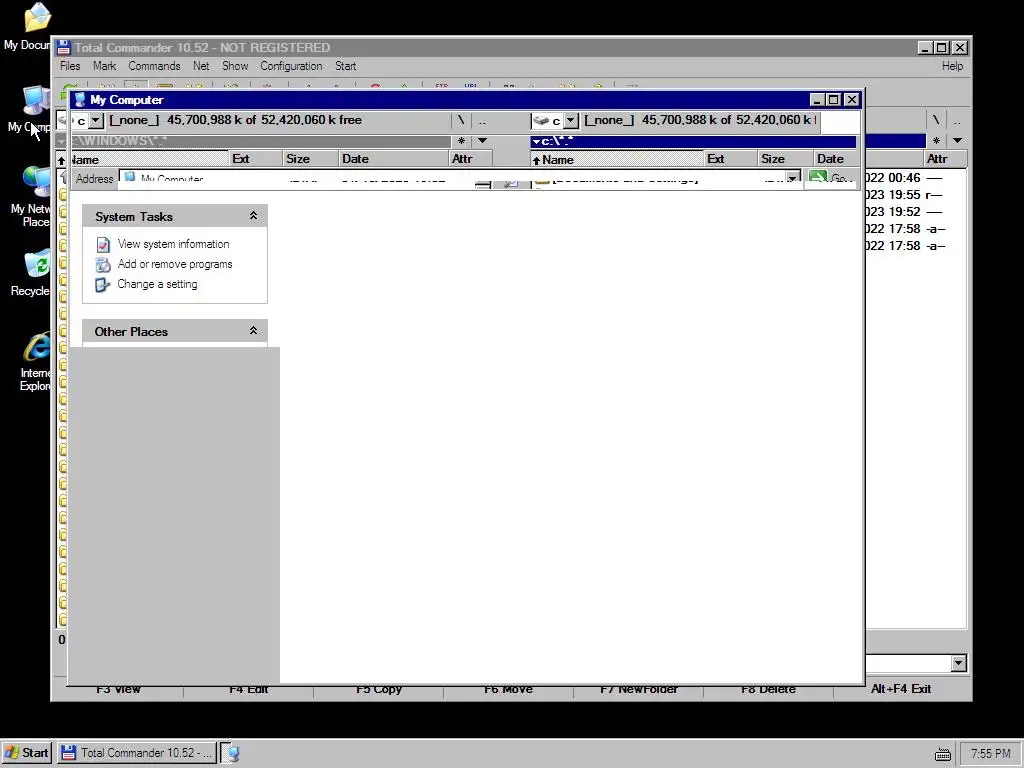This screenshot has width=1024, height=768.
Task: Open the Start menu in Total Commander's menu bar
Action: point(345,66)
